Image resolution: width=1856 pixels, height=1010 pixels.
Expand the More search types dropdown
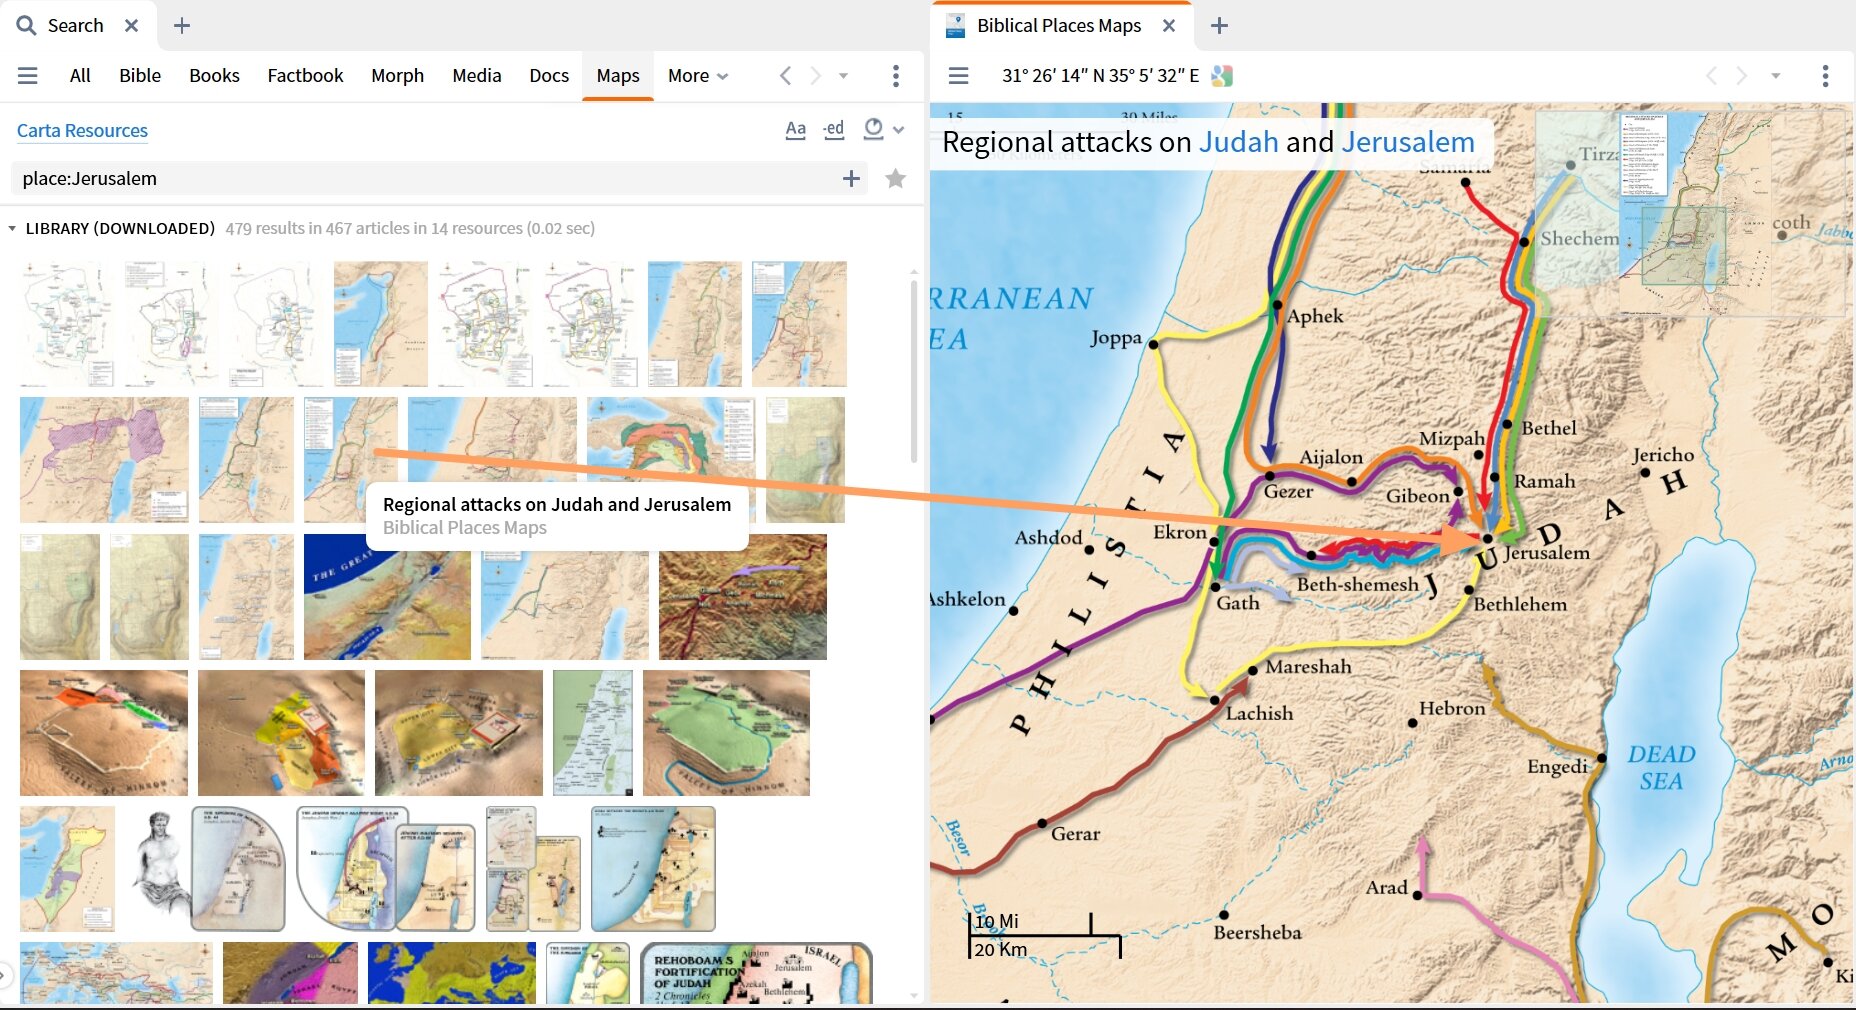(x=698, y=75)
